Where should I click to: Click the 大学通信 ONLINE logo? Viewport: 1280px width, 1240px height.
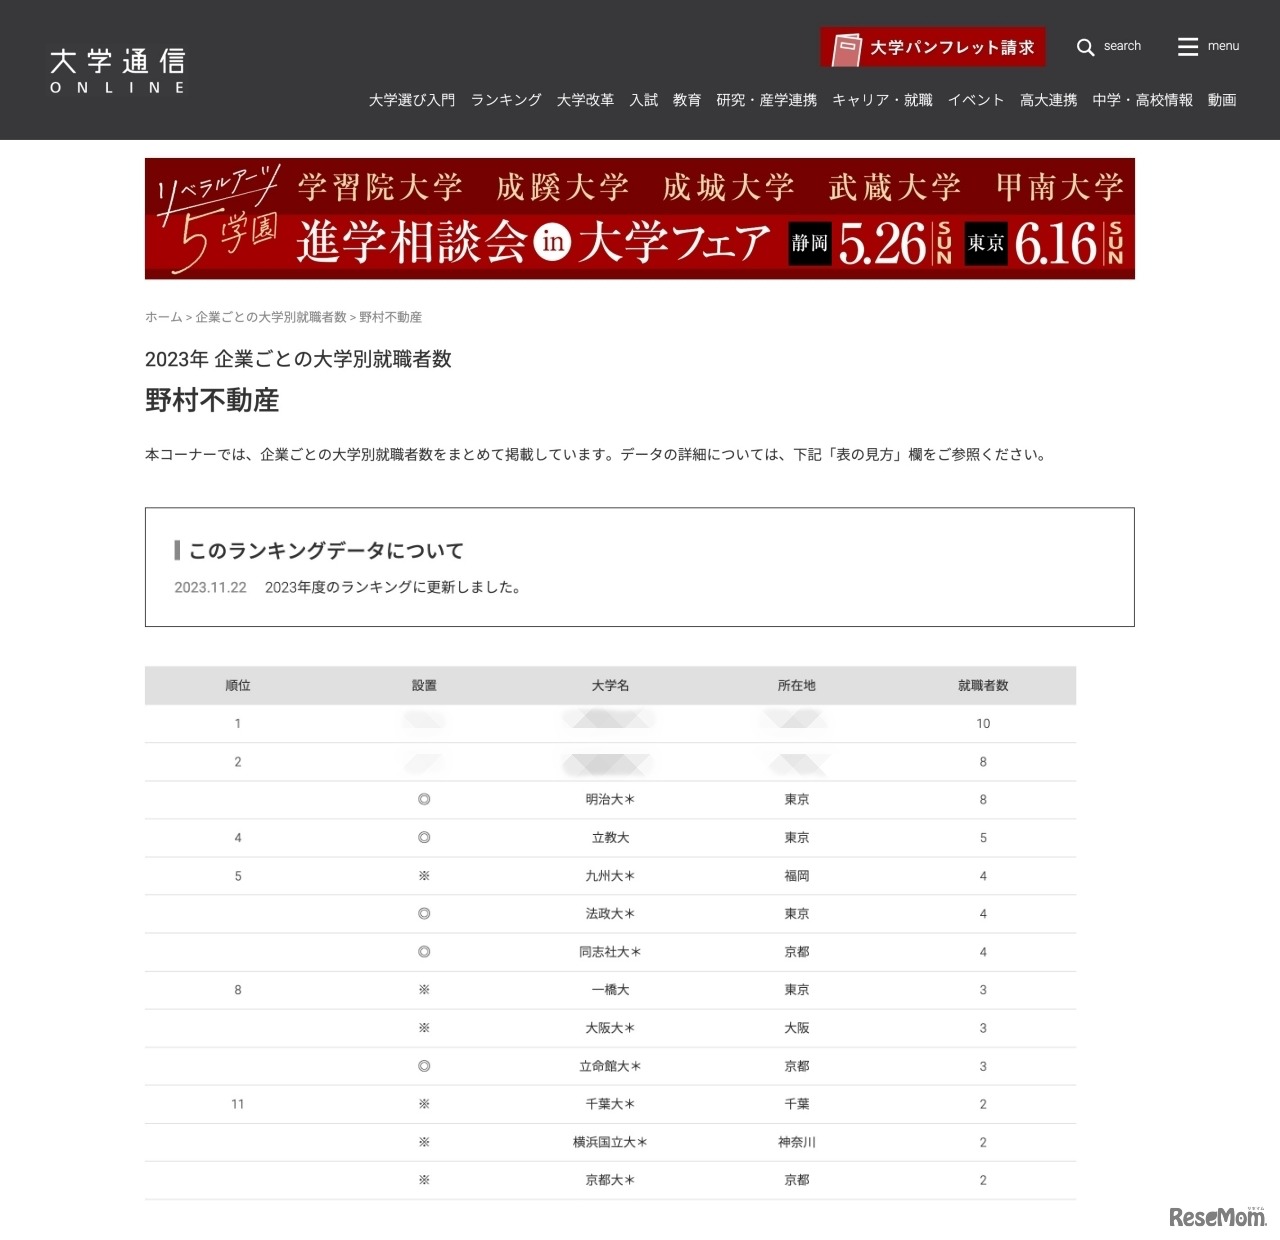pos(118,71)
